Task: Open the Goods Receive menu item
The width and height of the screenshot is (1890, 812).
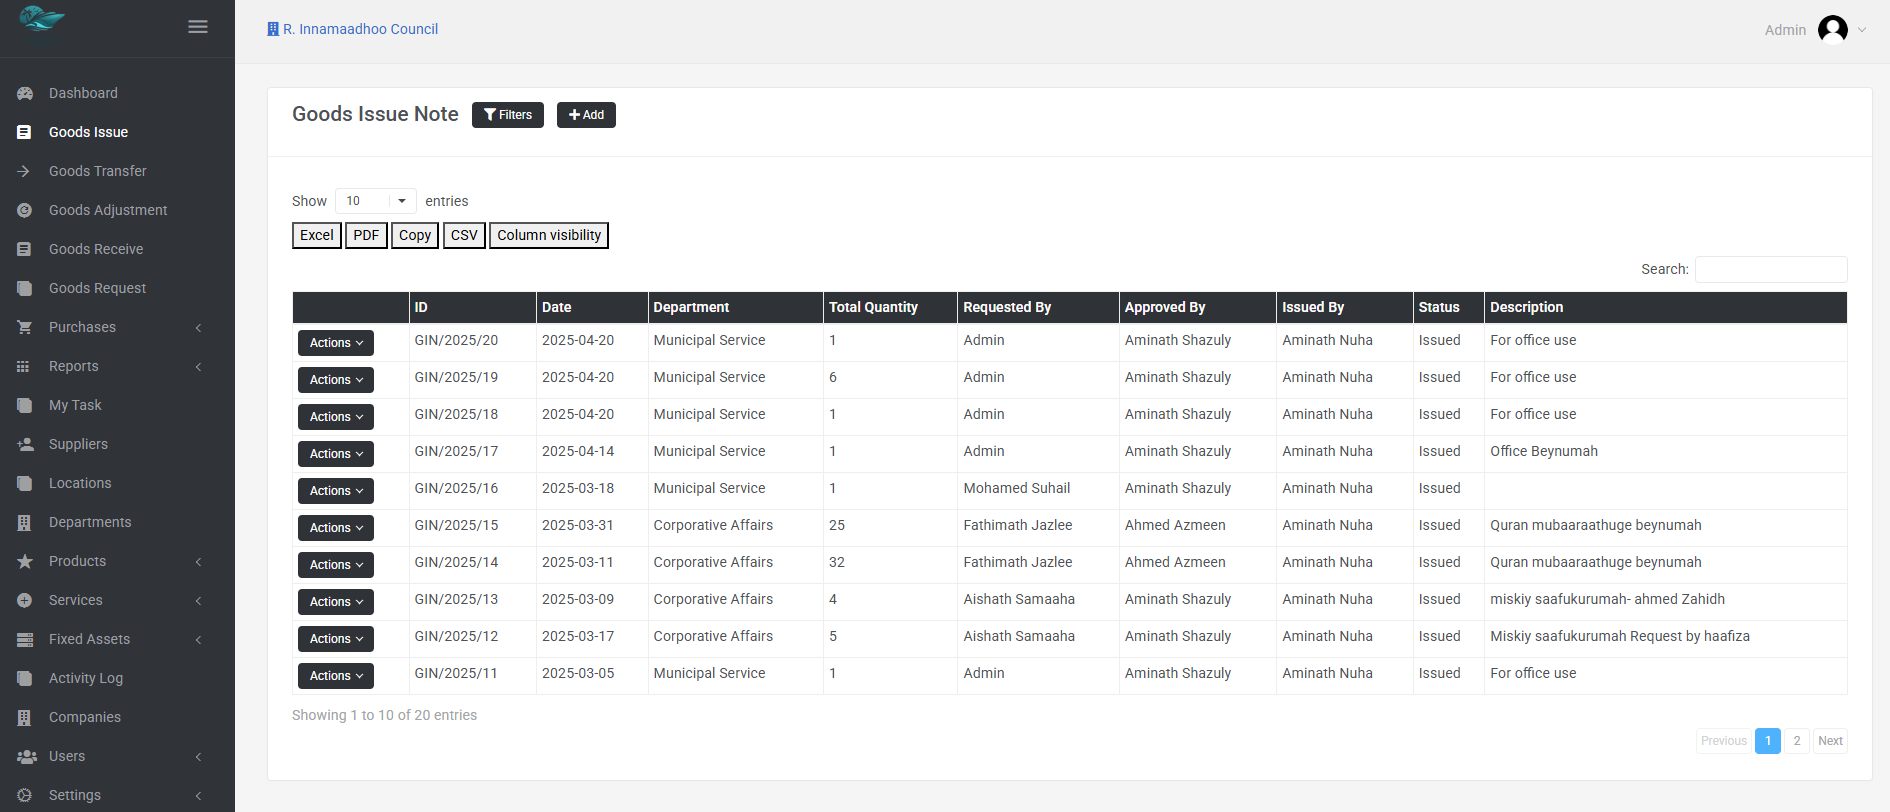Action: click(x=96, y=249)
